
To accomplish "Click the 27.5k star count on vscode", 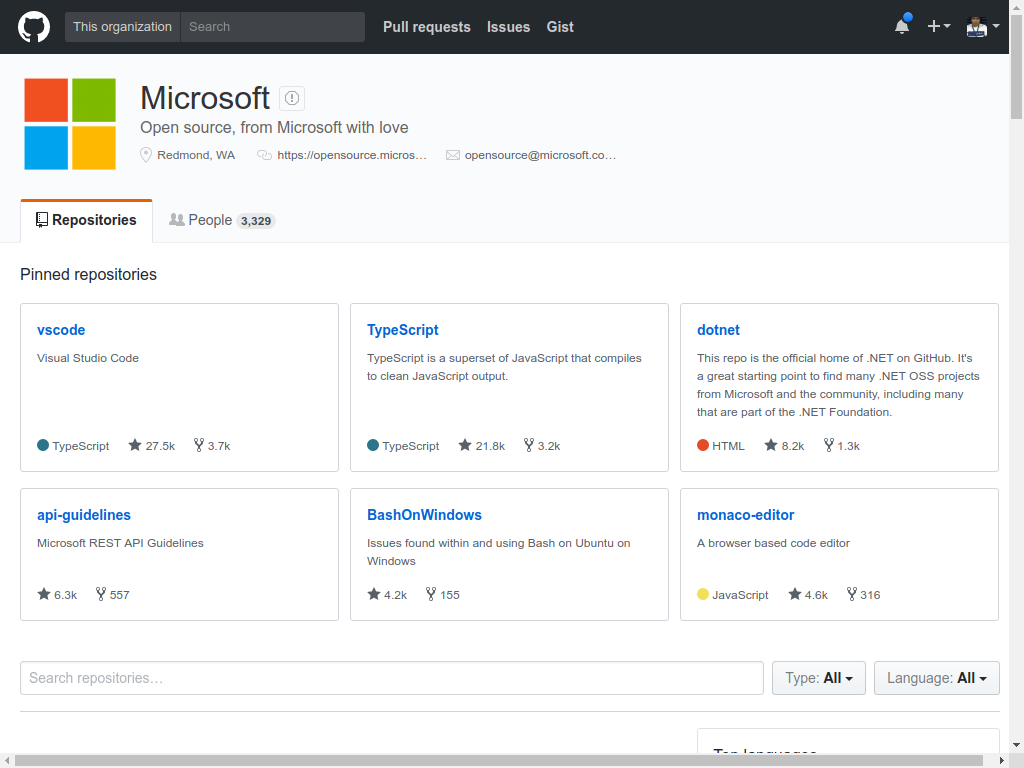I will [x=160, y=446].
